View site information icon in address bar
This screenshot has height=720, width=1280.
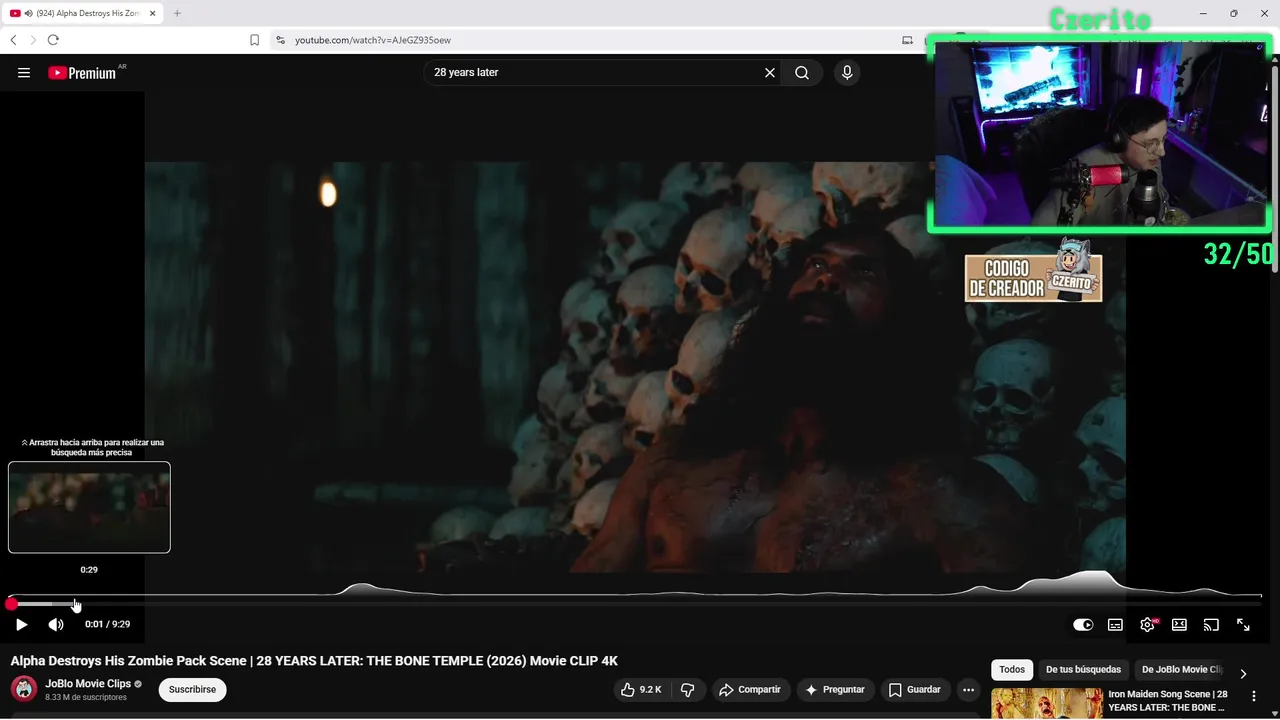pyautogui.click(x=280, y=40)
